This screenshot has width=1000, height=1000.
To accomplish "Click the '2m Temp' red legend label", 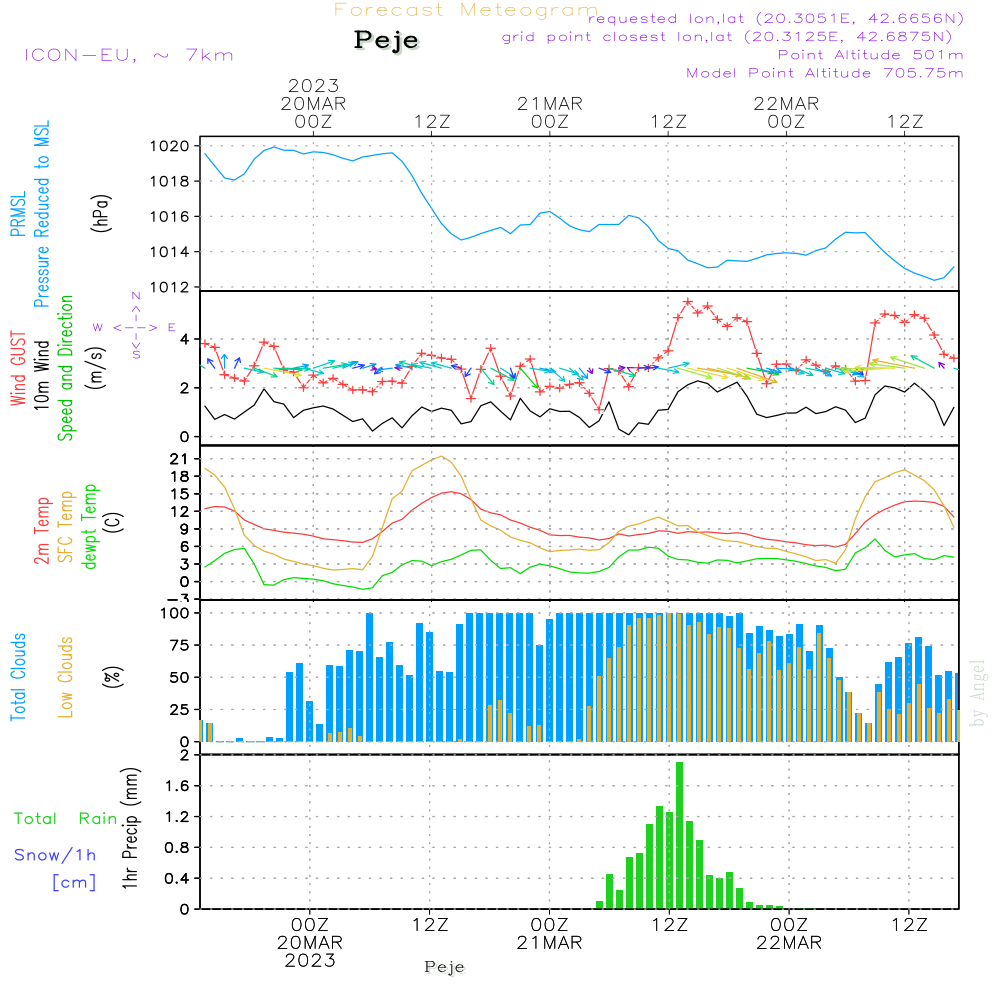I will (41, 531).
